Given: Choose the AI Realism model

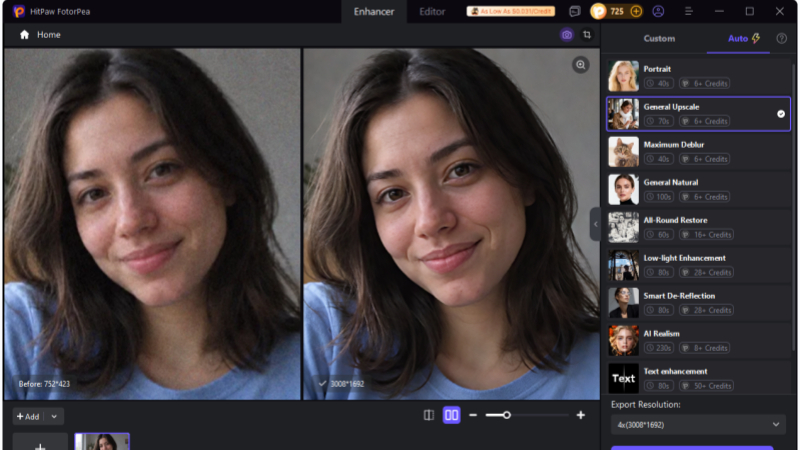Looking at the screenshot, I should (698, 340).
